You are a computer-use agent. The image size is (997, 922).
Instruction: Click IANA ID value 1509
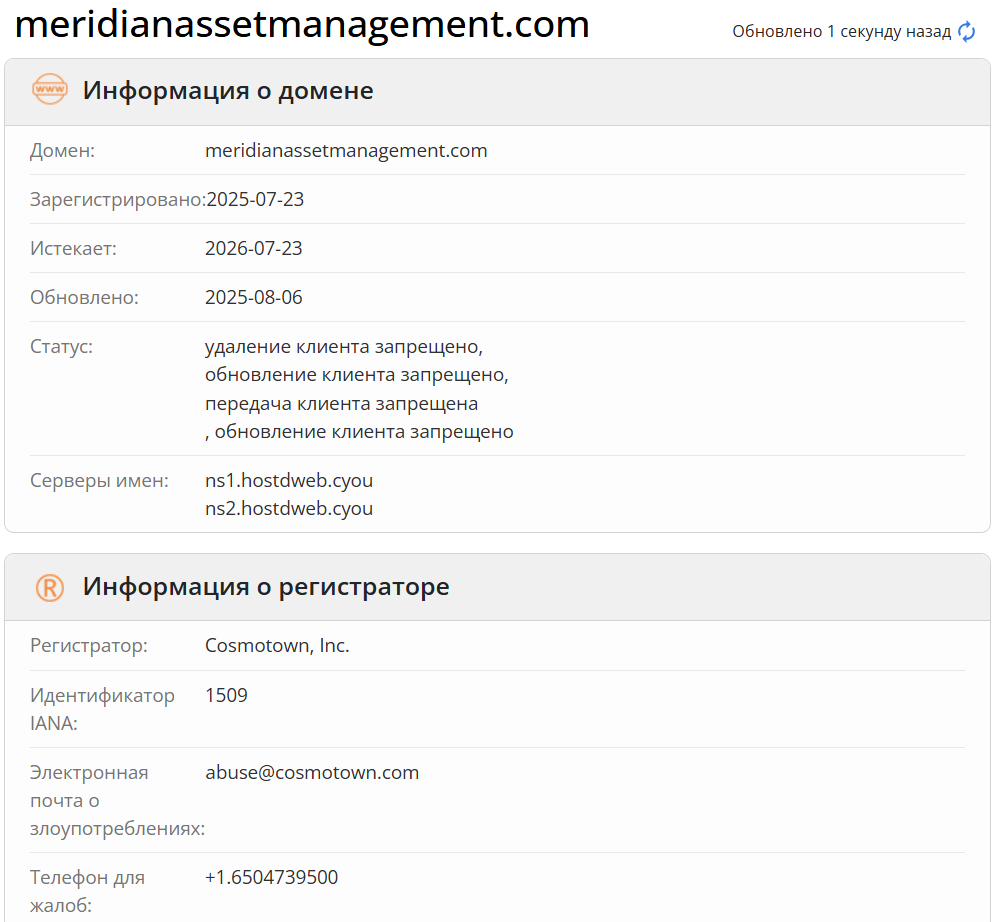[226, 695]
